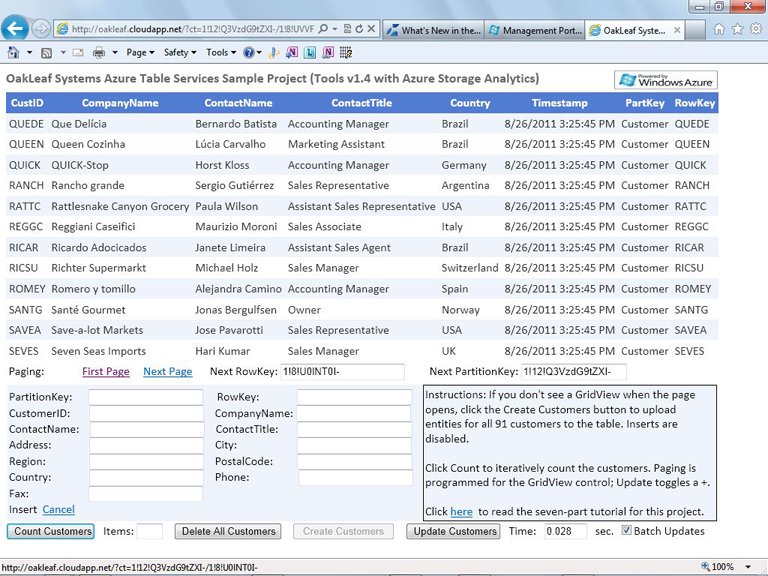
Task: Follow the Next Page paging link
Action: 168,372
